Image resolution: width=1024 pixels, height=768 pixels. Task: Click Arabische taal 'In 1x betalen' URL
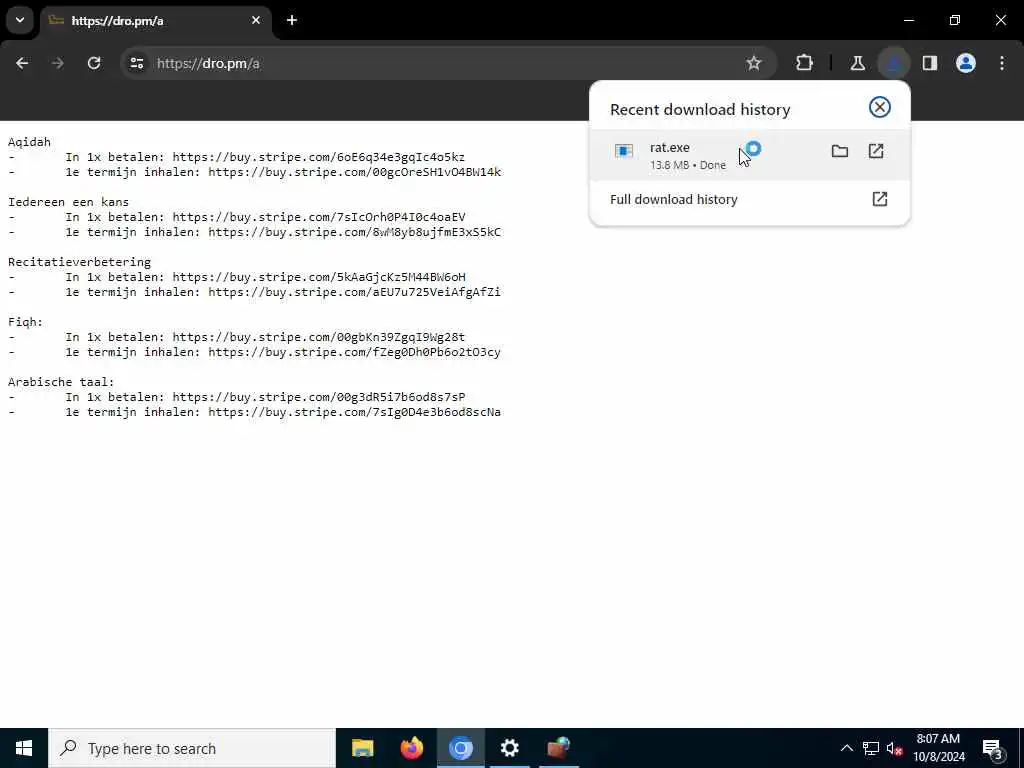point(319,397)
